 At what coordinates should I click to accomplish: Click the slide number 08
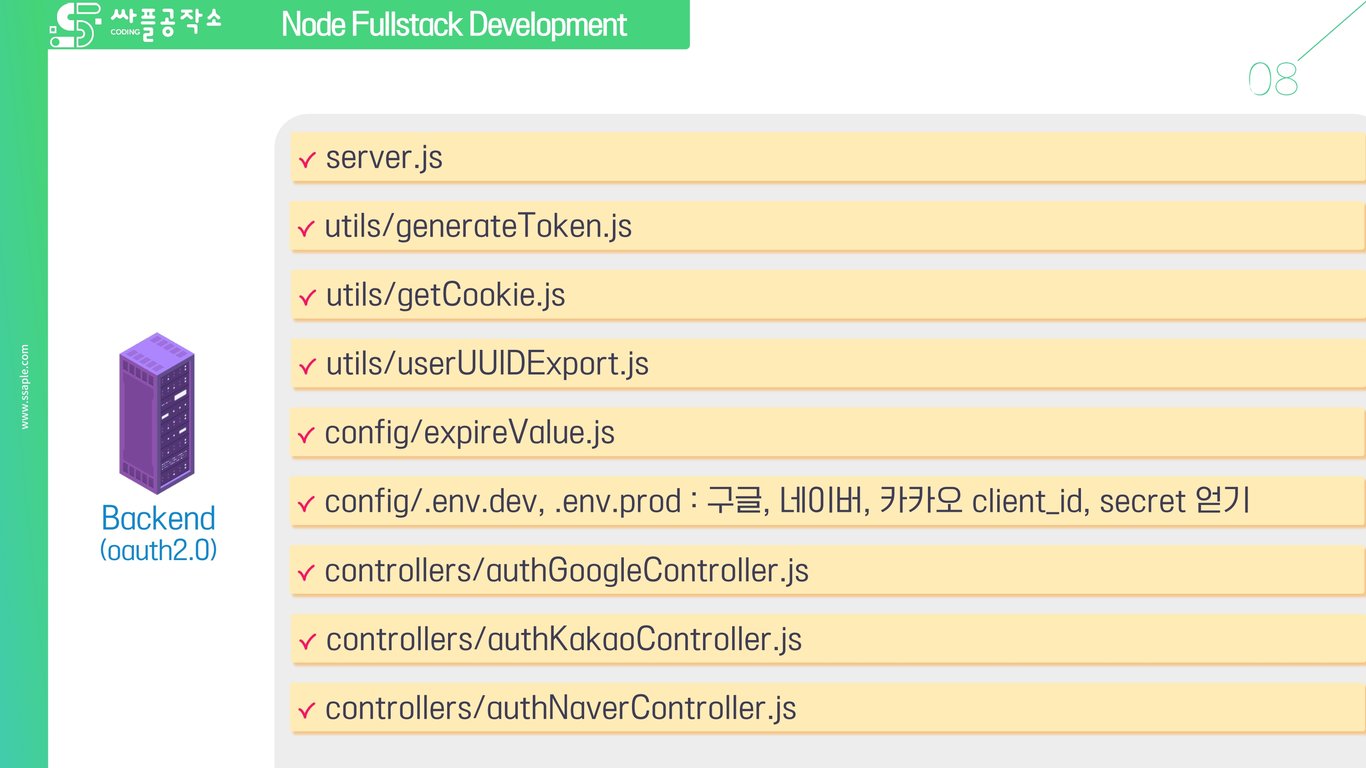[x=1273, y=79]
